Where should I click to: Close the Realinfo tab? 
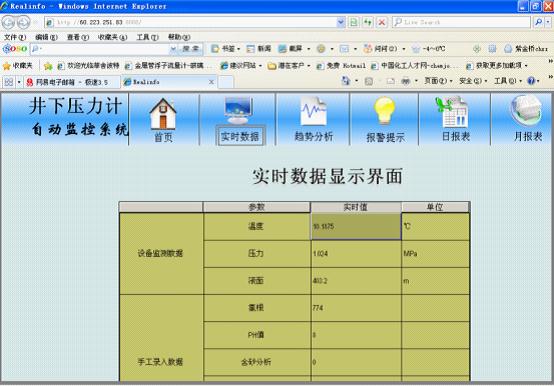tap(211, 82)
